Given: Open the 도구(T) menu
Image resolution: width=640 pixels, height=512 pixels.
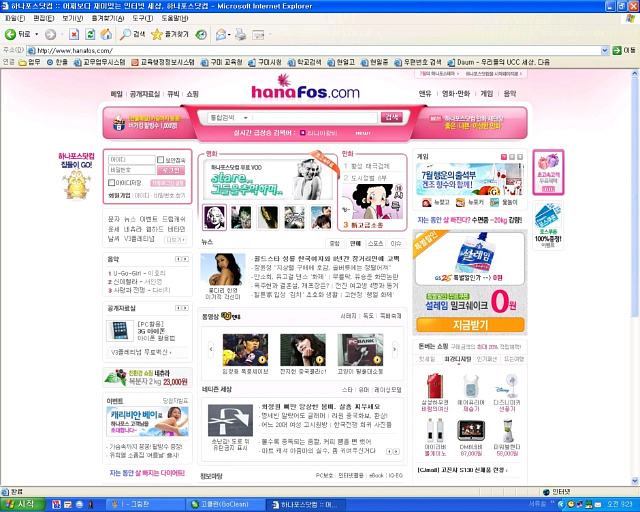Looking at the screenshot, I should point(142,18).
